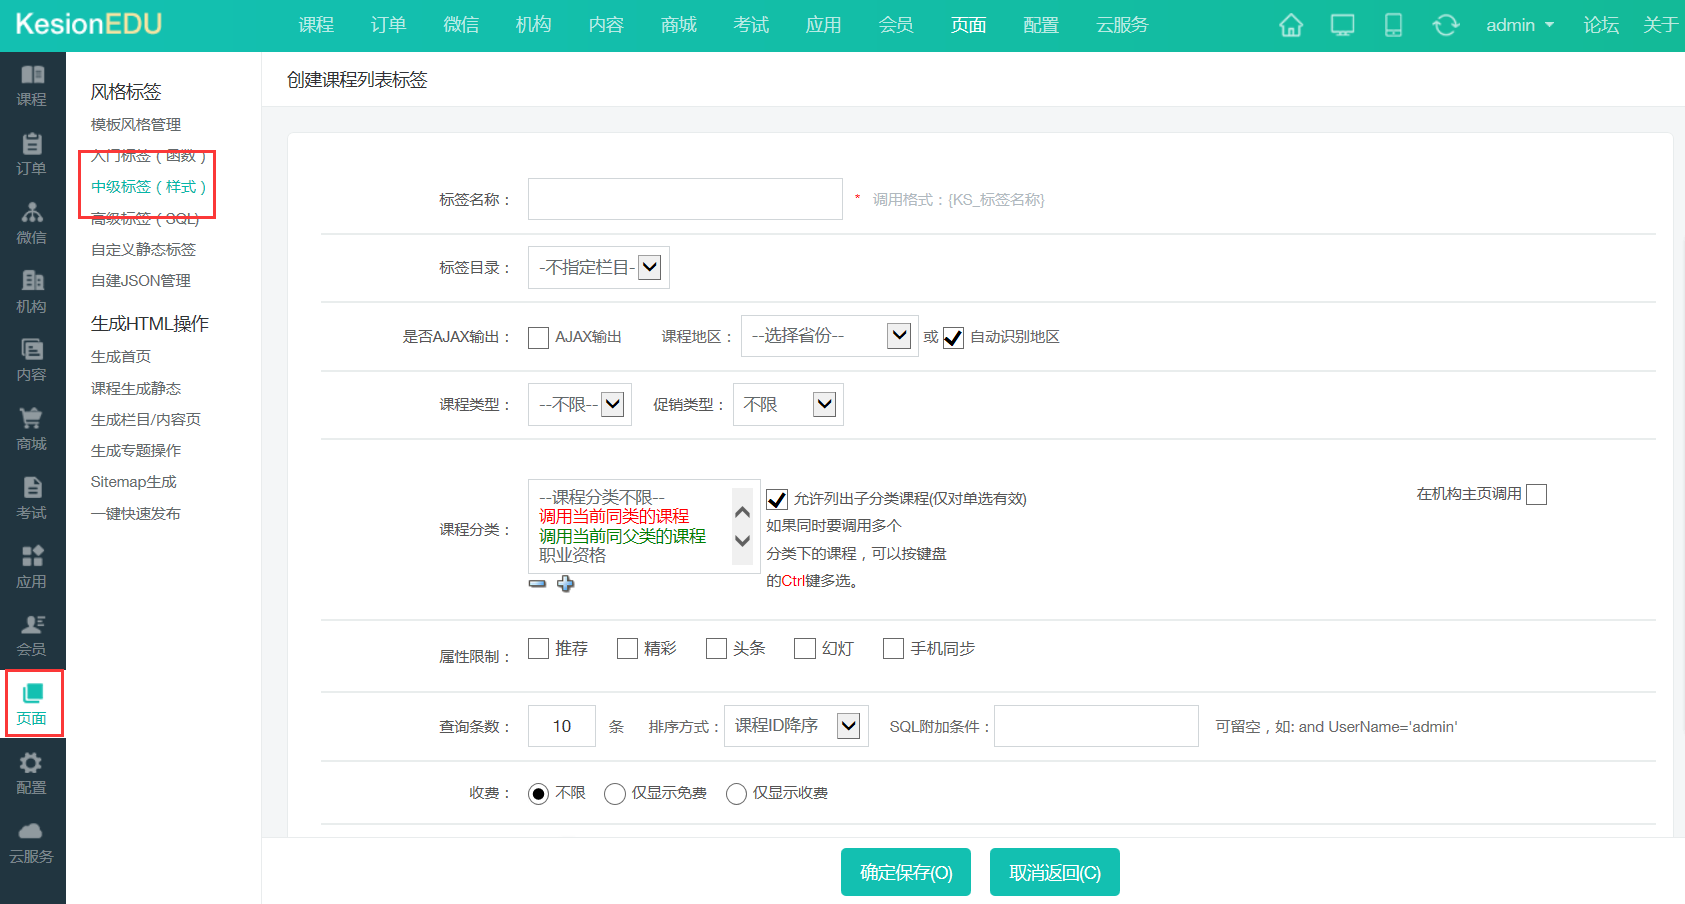
Task: Check the 精彩 attribute checkbox
Action: [627, 648]
